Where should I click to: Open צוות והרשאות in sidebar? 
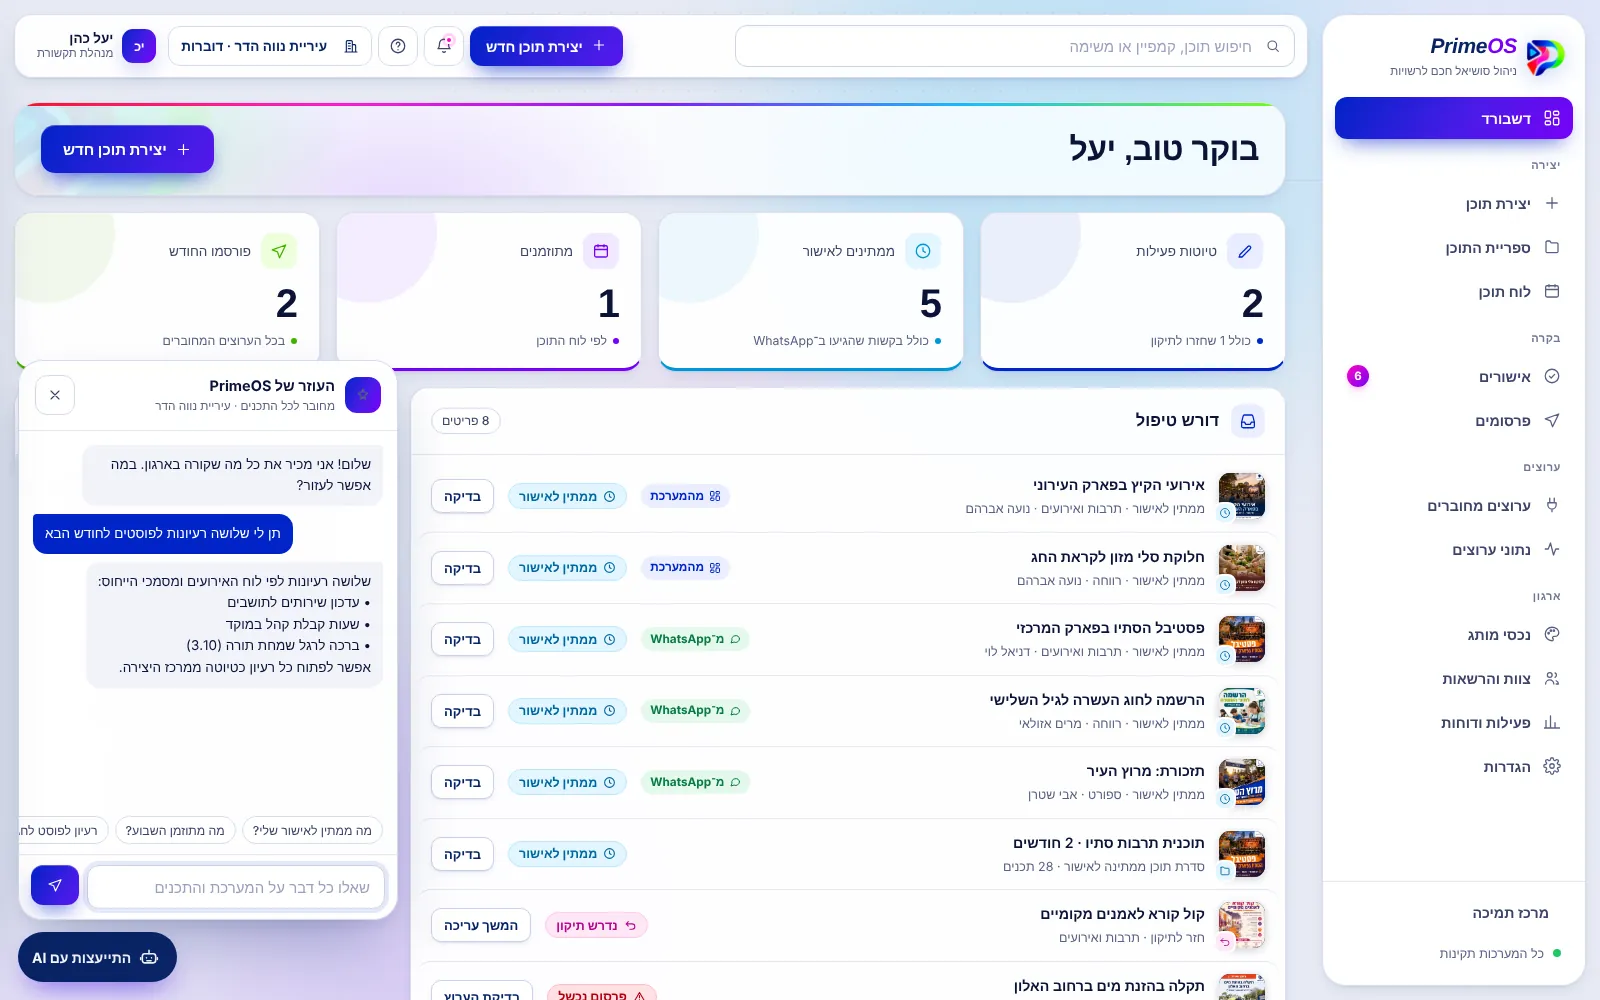[1454, 678]
